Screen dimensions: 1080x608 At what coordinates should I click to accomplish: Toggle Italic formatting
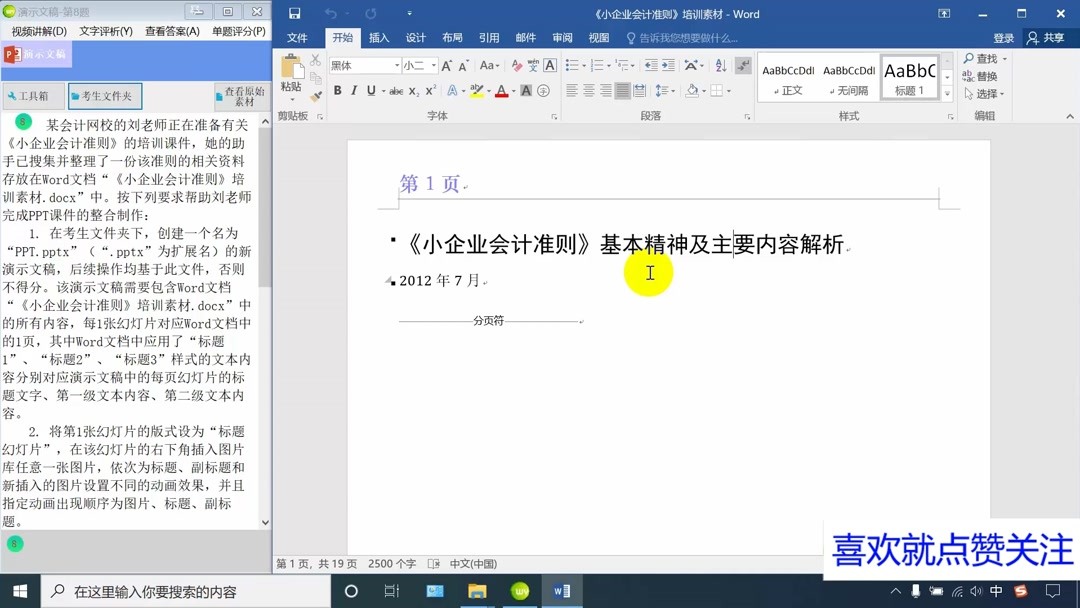tap(354, 90)
